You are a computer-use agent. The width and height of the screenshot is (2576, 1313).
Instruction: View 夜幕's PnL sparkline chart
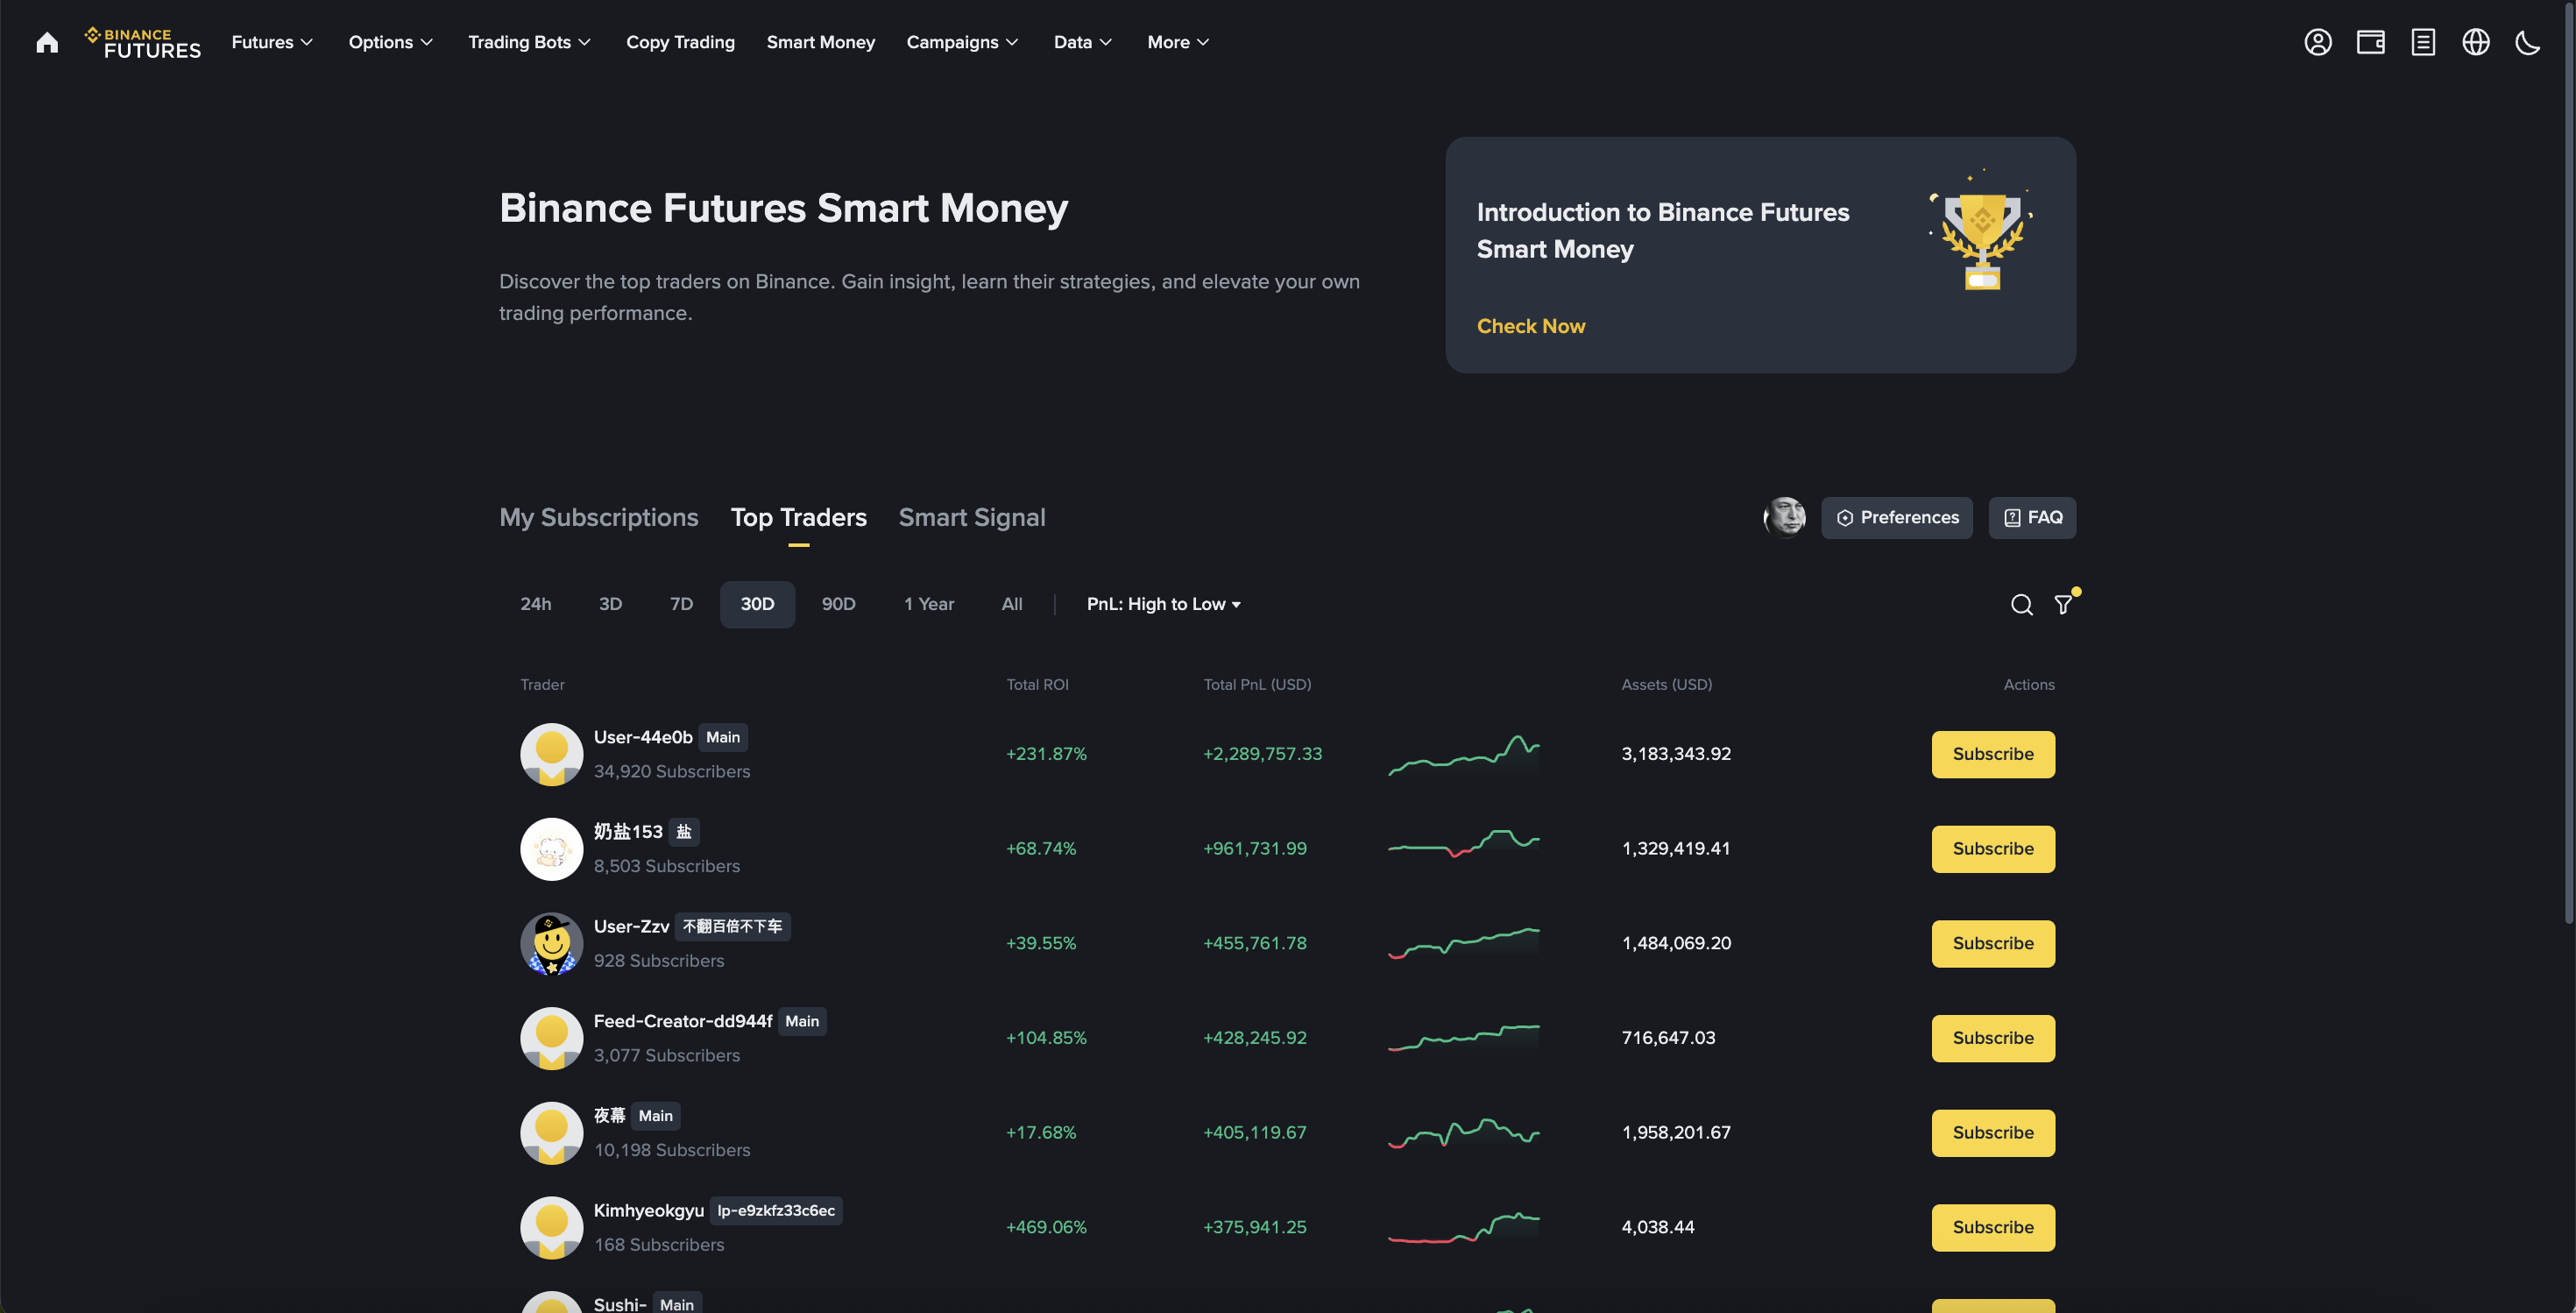1464,1133
